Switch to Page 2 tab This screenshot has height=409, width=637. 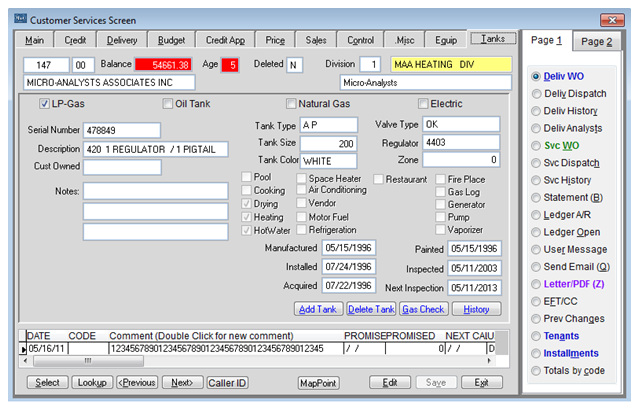[x=596, y=41]
